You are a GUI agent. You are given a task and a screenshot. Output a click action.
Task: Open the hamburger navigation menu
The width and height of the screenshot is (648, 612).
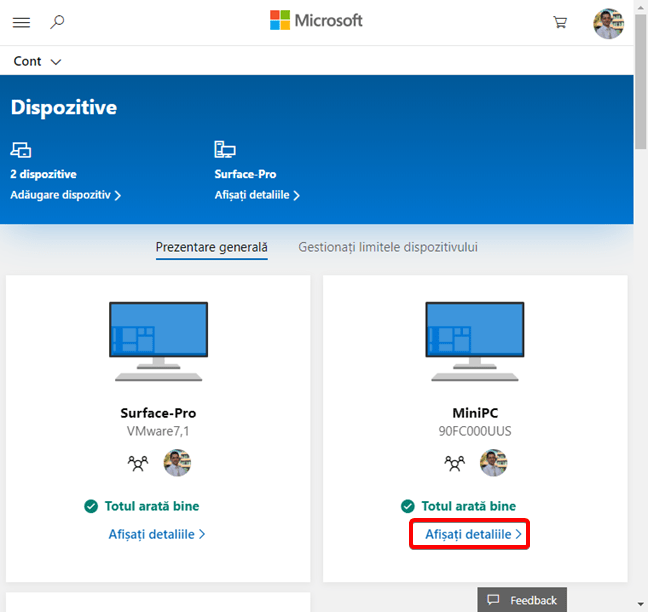pos(21,22)
